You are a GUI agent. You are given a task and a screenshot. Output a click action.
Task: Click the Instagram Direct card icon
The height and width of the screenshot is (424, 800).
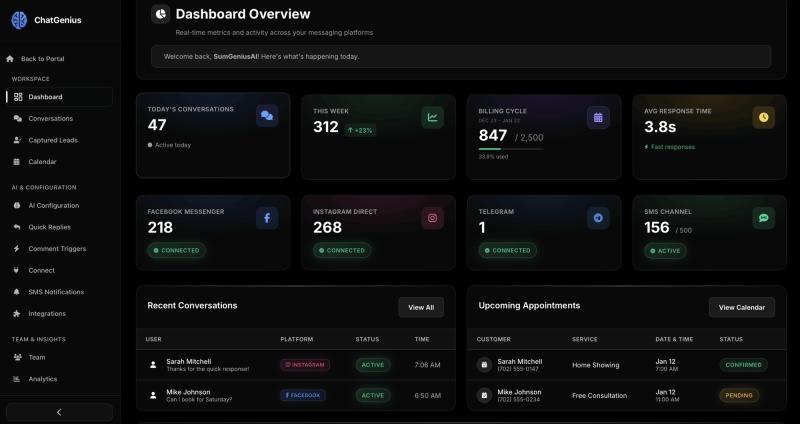433,217
